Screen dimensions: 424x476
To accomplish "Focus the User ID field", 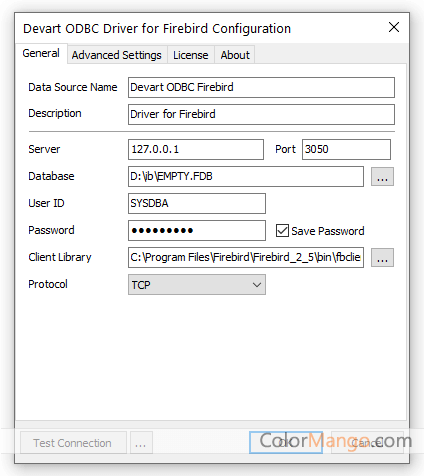I will click(197, 203).
